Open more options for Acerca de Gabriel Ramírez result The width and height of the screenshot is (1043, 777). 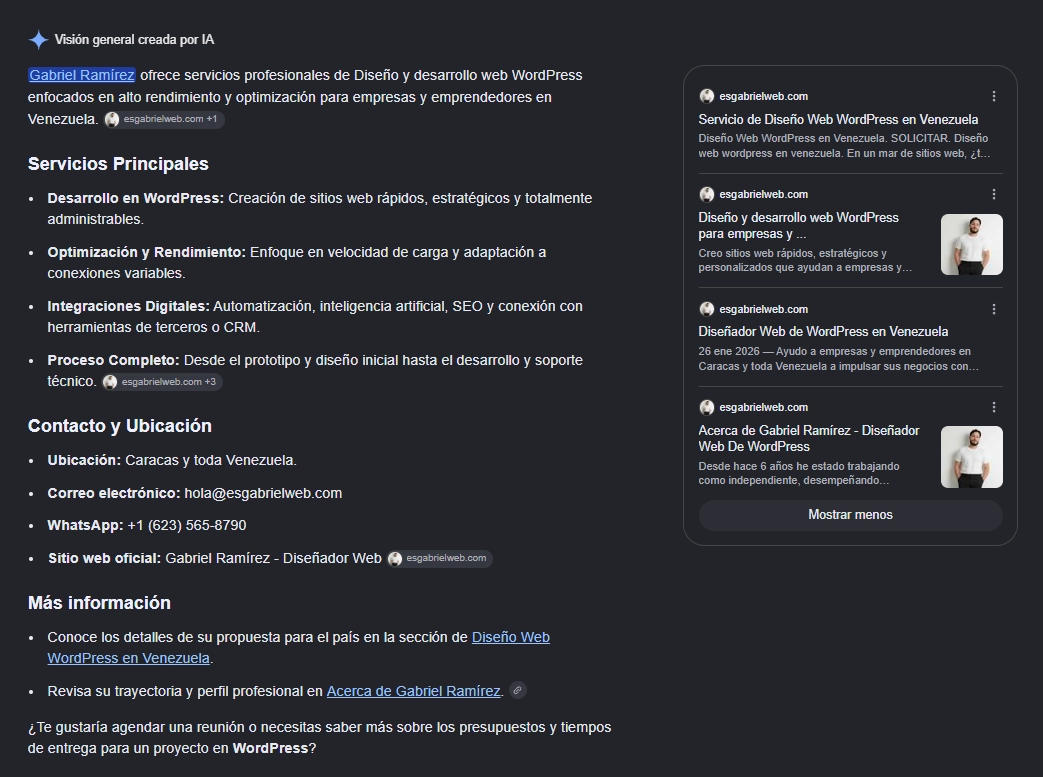click(994, 407)
